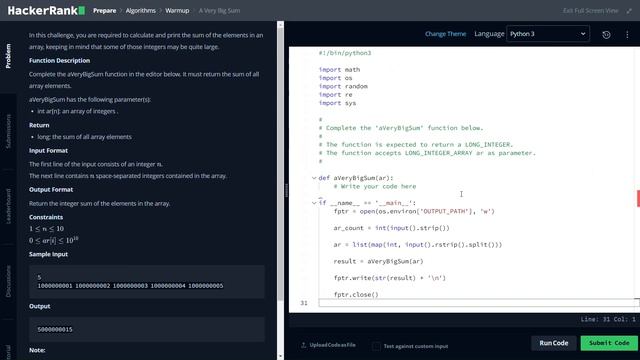Click the 'fptr.close()' line
The width and height of the screenshot is (640, 360).
point(356,294)
